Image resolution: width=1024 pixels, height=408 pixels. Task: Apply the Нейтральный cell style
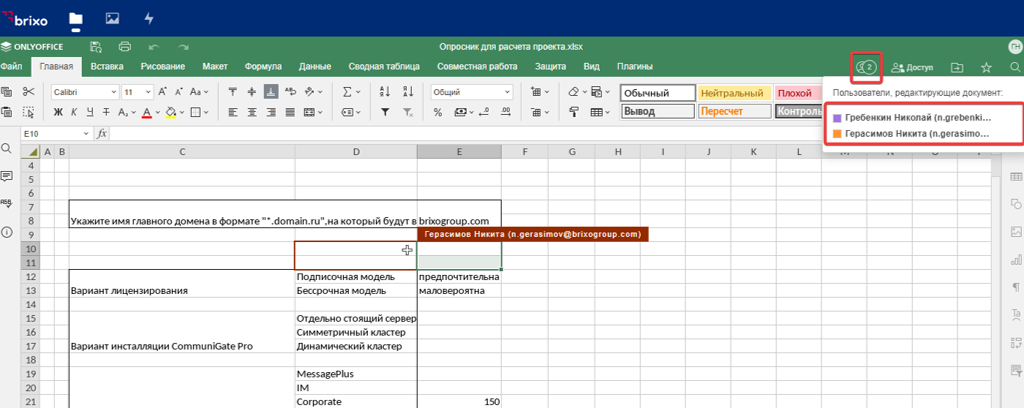coord(733,92)
